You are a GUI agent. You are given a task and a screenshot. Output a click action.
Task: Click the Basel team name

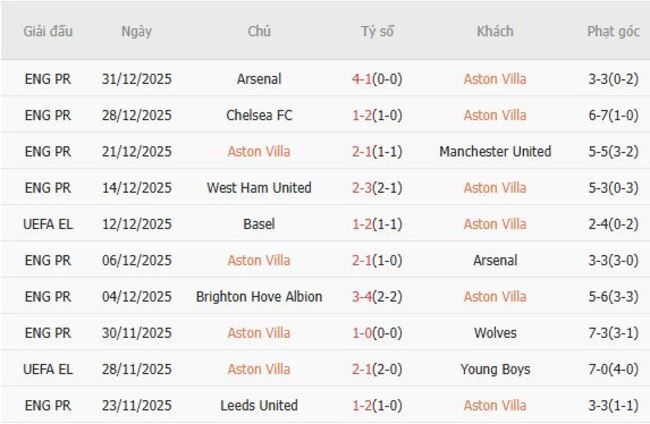pyautogui.click(x=259, y=224)
